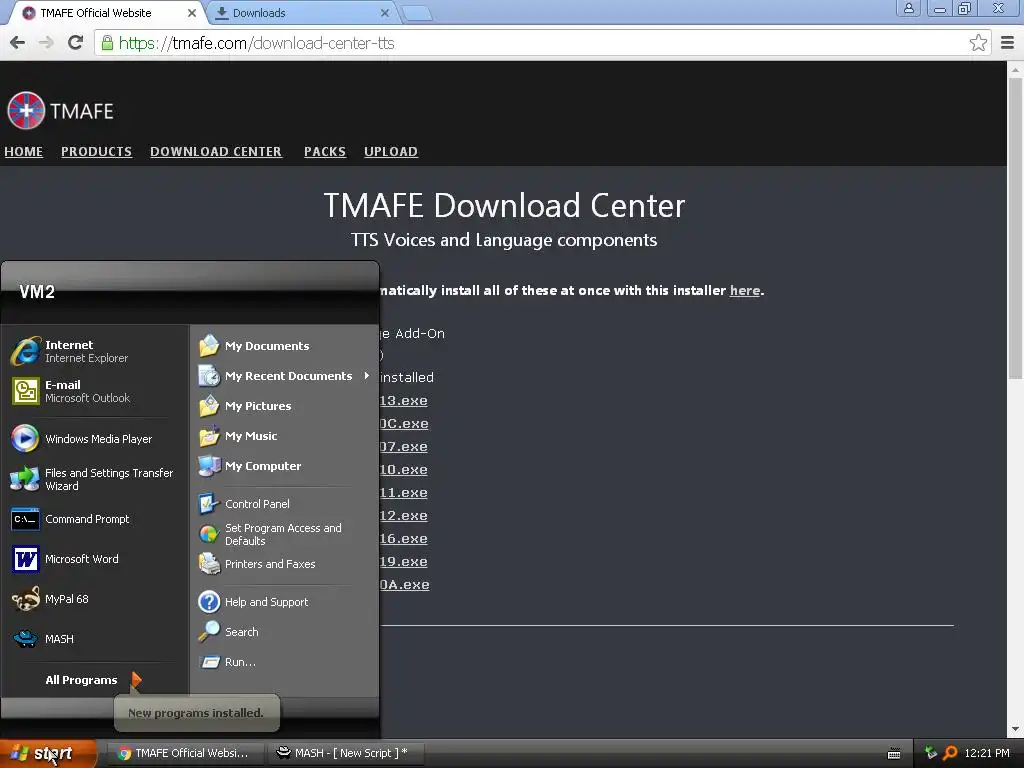
Task: Click the 12:21 PM clock
Action: pos(987,753)
